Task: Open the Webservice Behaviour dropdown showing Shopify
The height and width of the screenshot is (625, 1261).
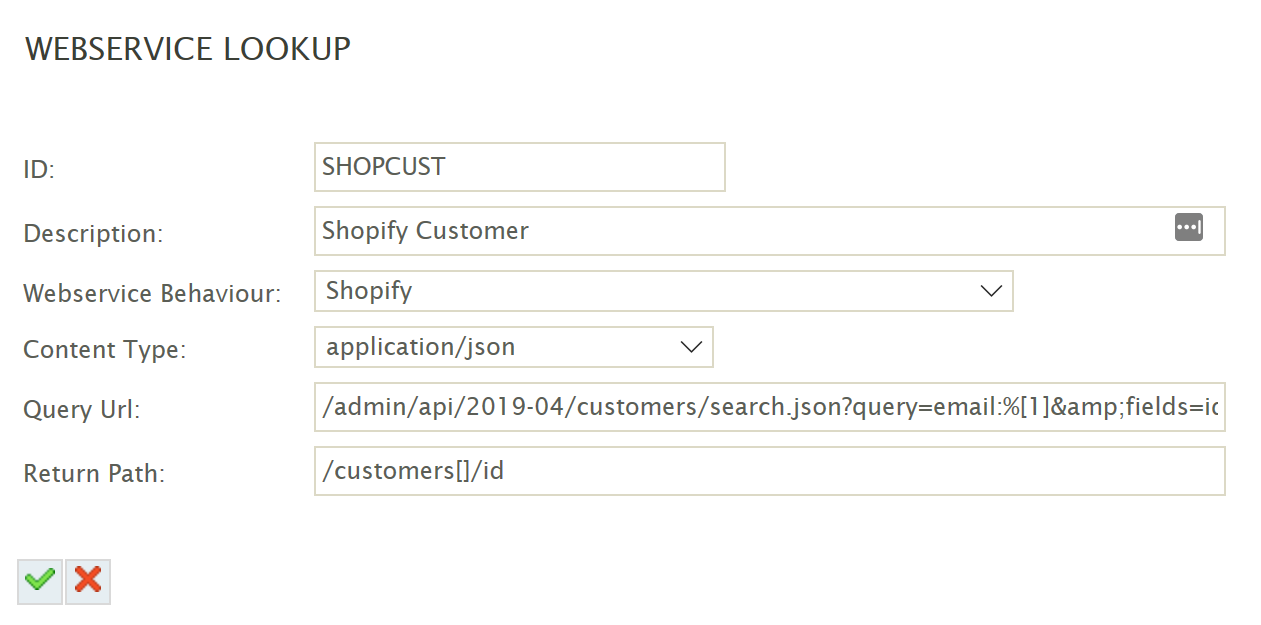Action: coord(640,291)
